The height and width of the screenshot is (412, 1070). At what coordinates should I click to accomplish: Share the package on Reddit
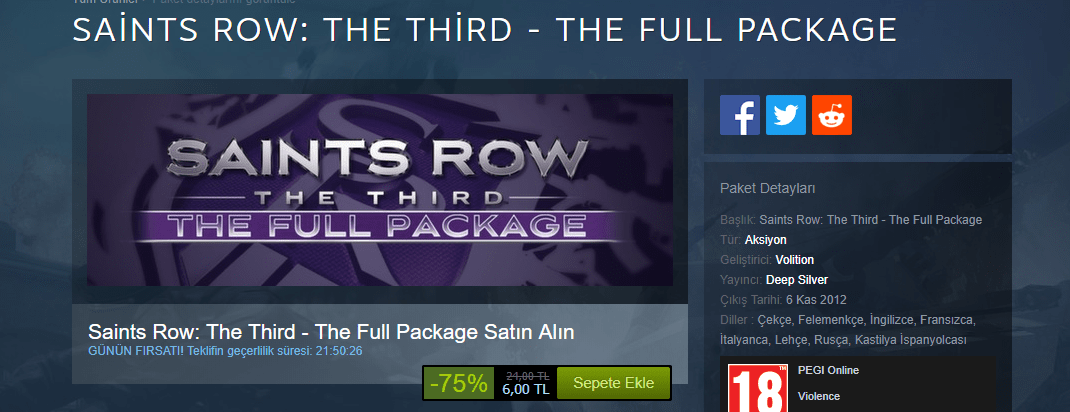pos(832,115)
